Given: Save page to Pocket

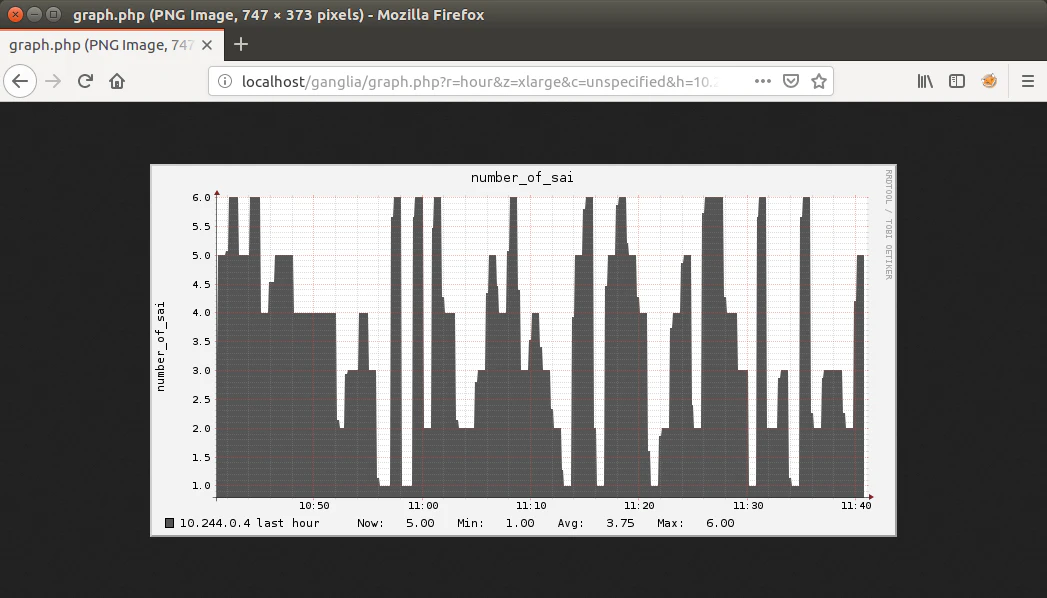Looking at the screenshot, I should 791,81.
